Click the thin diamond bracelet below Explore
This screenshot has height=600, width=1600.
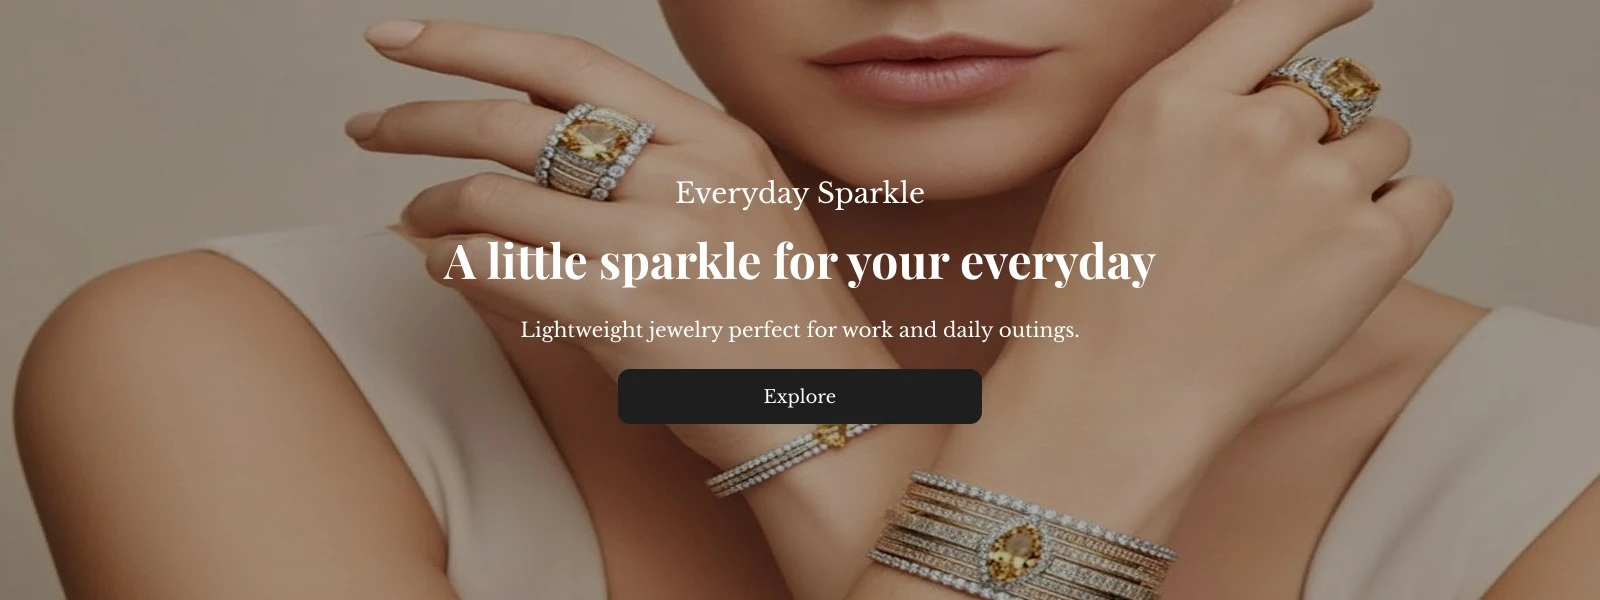790,458
